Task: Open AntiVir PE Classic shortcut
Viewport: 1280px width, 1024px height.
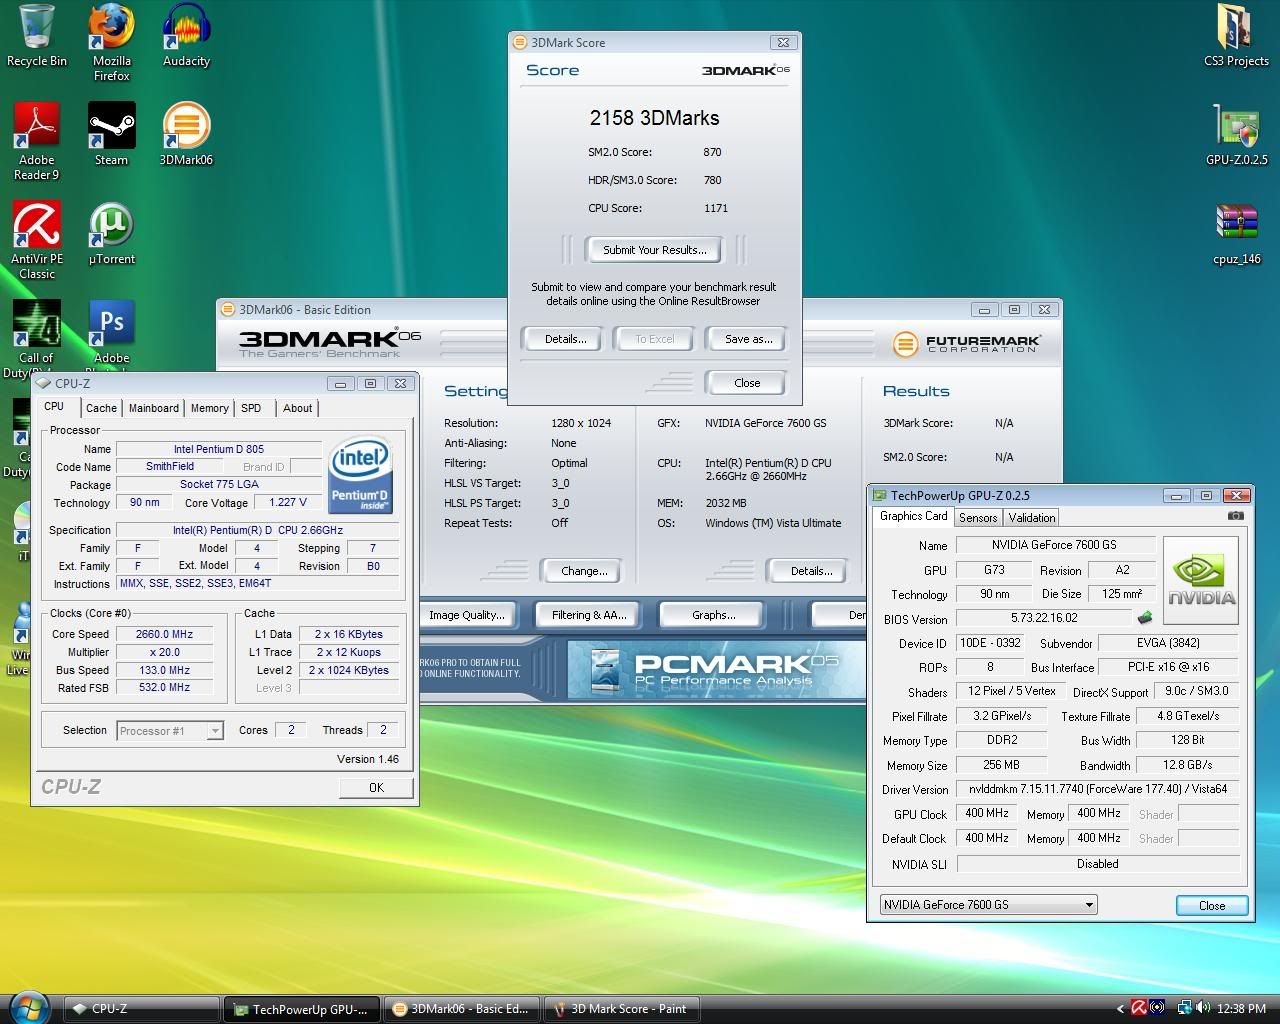Action: coord(37,240)
